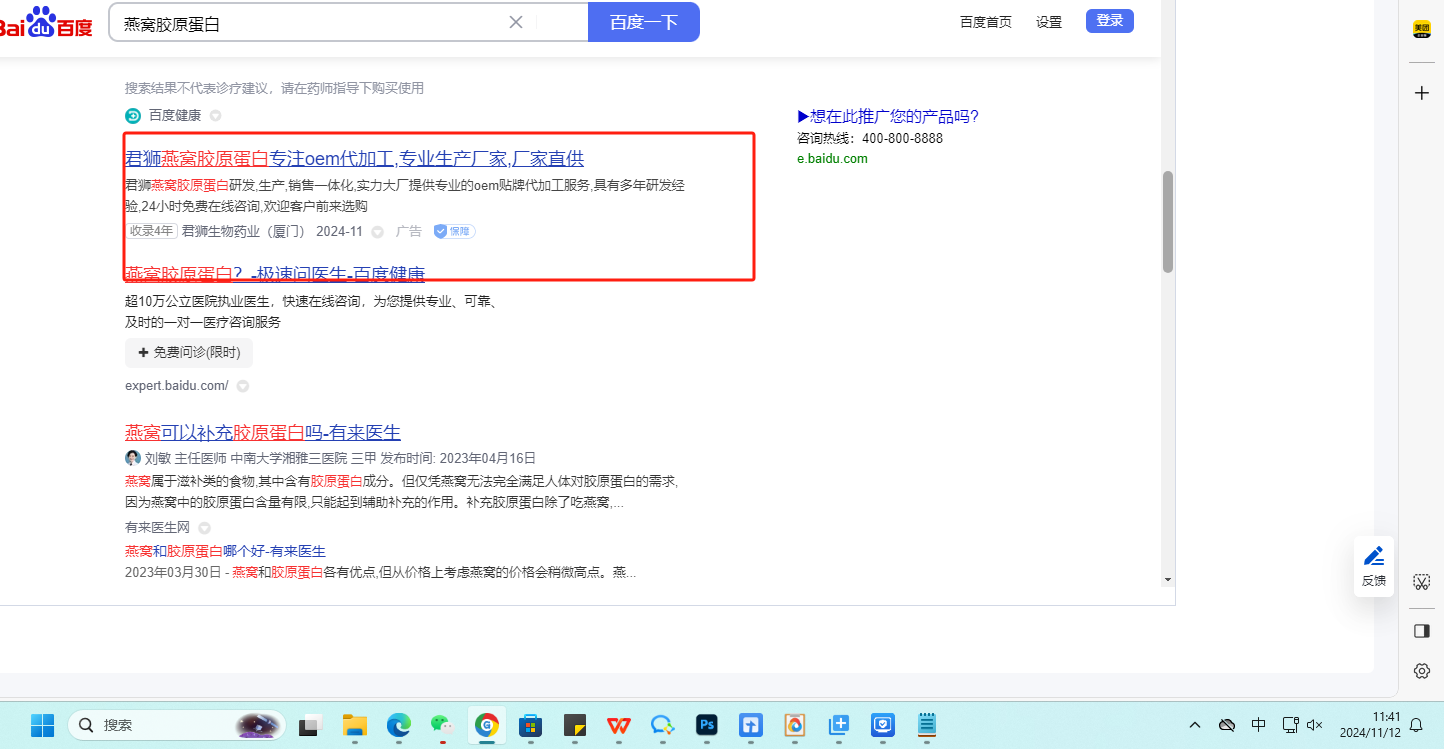
Task: Click the page vertical scrollbar thumb
Action: [1167, 220]
